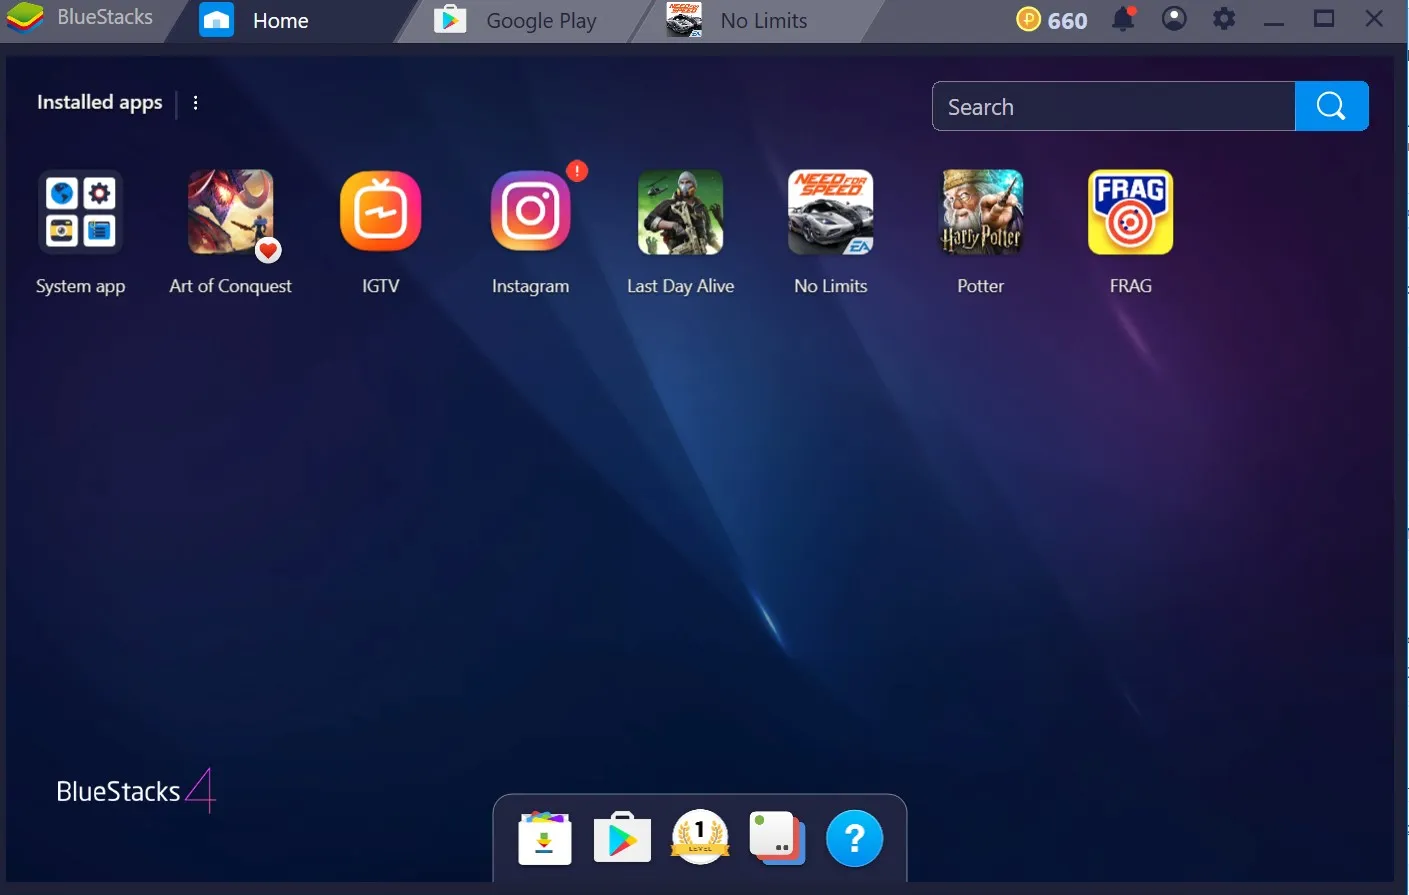Open the Help question mark icon
1409x895 pixels.
854,838
